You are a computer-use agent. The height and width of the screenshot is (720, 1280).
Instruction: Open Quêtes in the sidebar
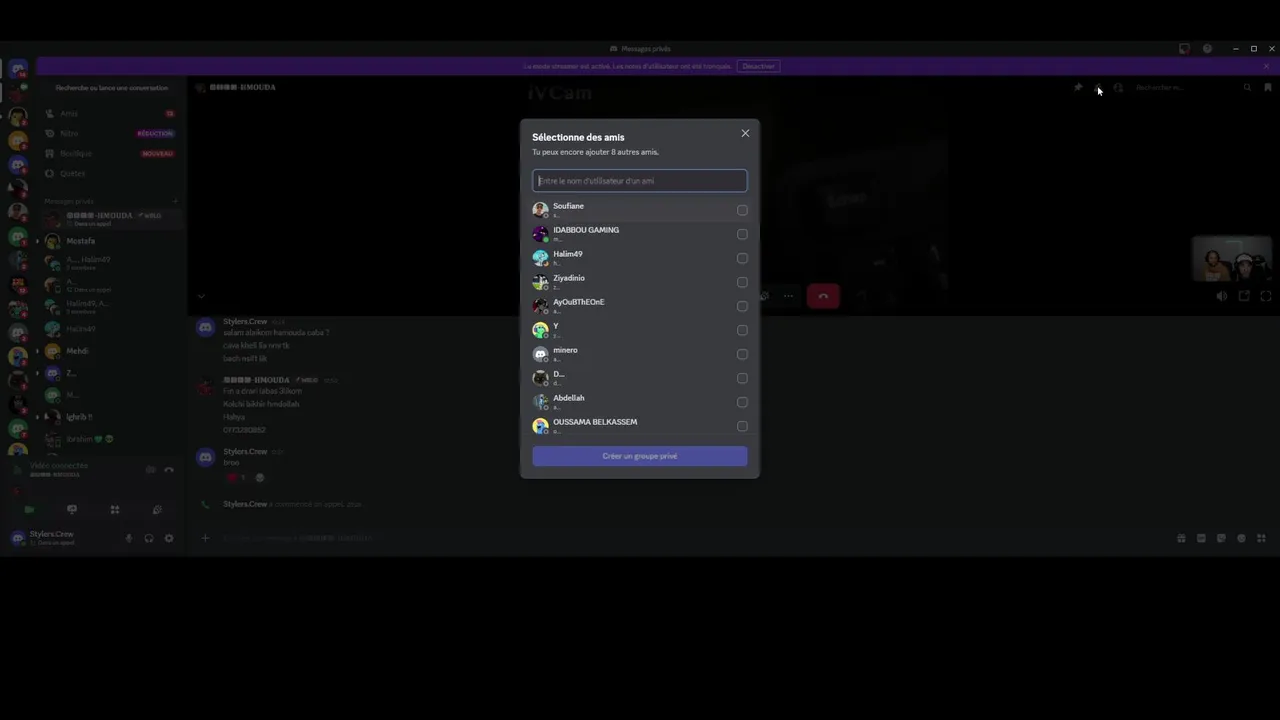coord(110,174)
